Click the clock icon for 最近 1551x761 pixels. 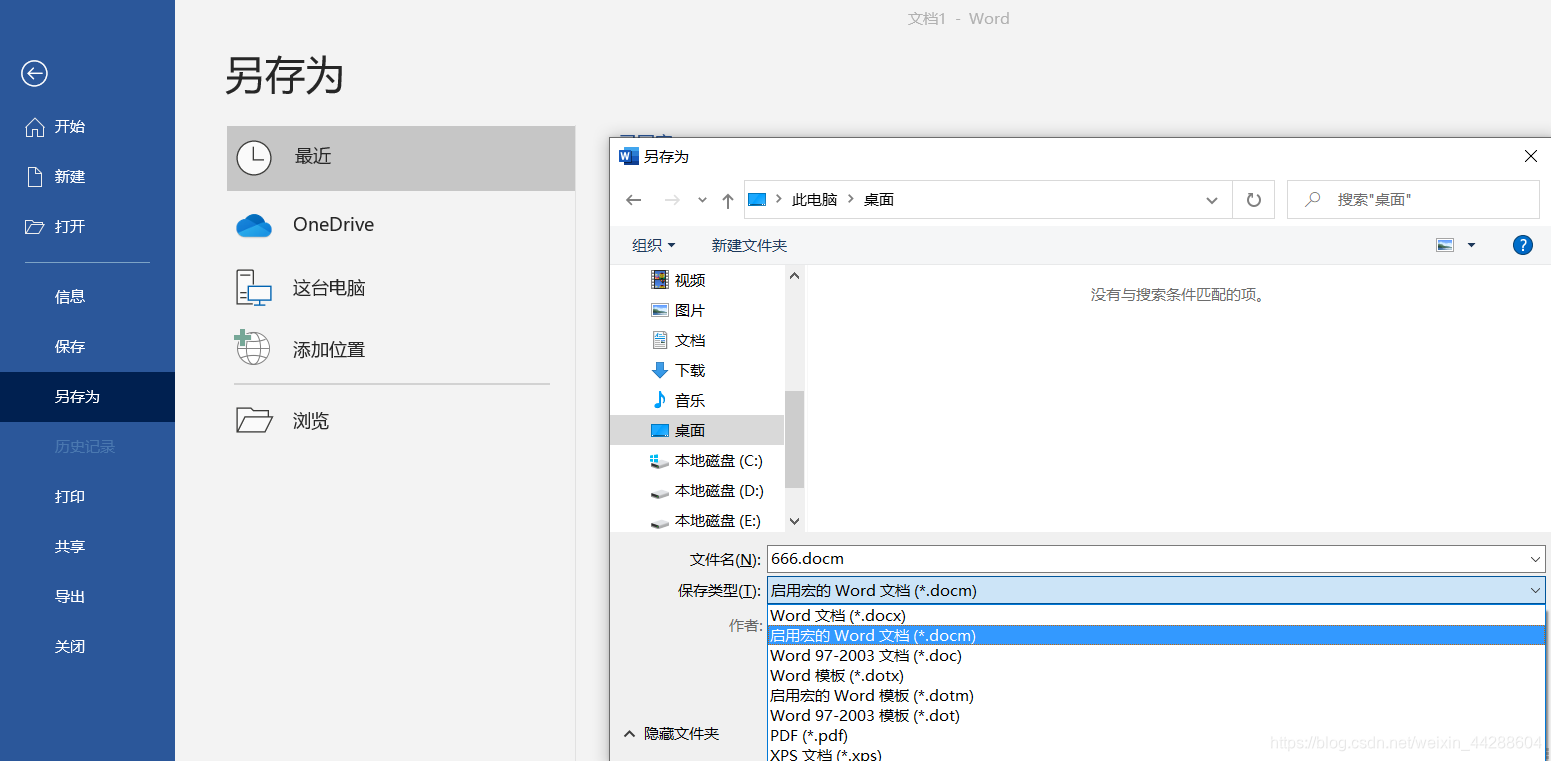point(254,157)
